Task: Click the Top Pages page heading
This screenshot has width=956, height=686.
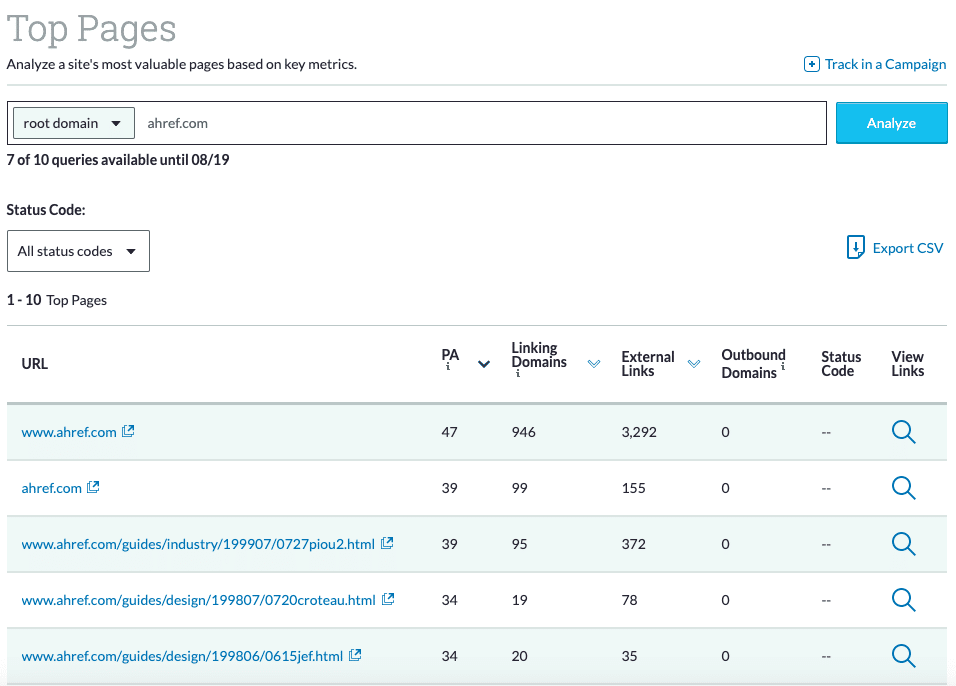Action: [x=91, y=29]
